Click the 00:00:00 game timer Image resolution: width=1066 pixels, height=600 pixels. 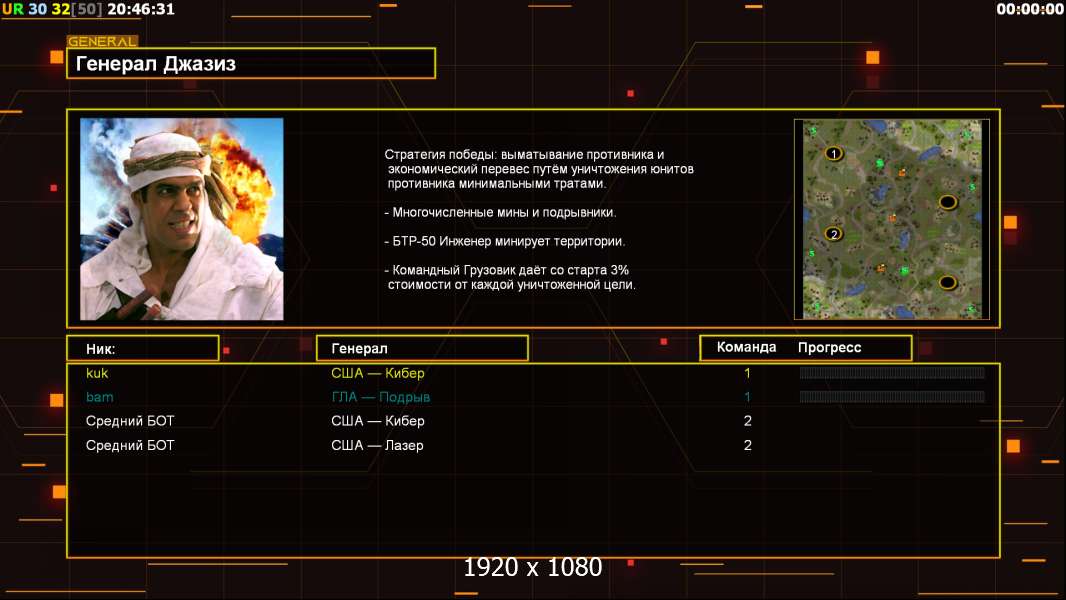pyautogui.click(x=1029, y=9)
